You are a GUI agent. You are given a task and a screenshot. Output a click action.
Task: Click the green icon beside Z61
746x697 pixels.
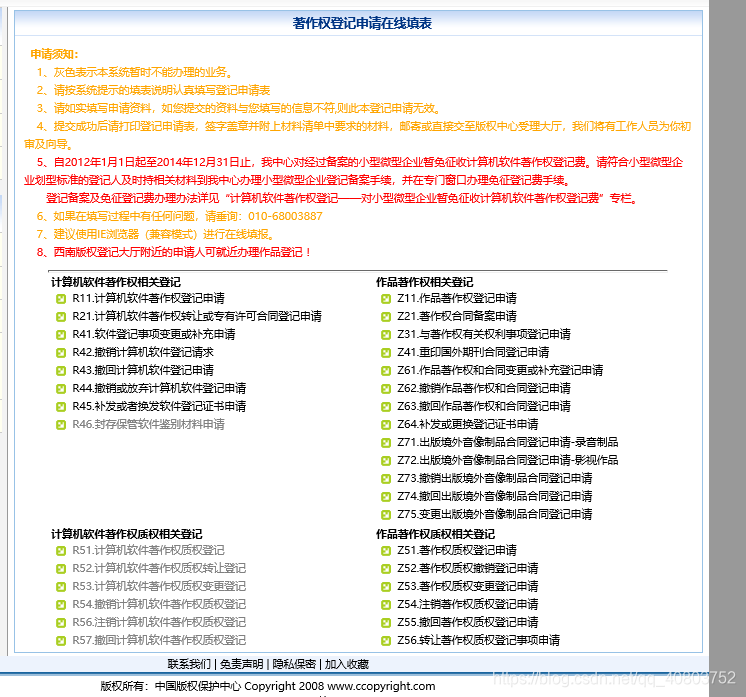point(386,371)
